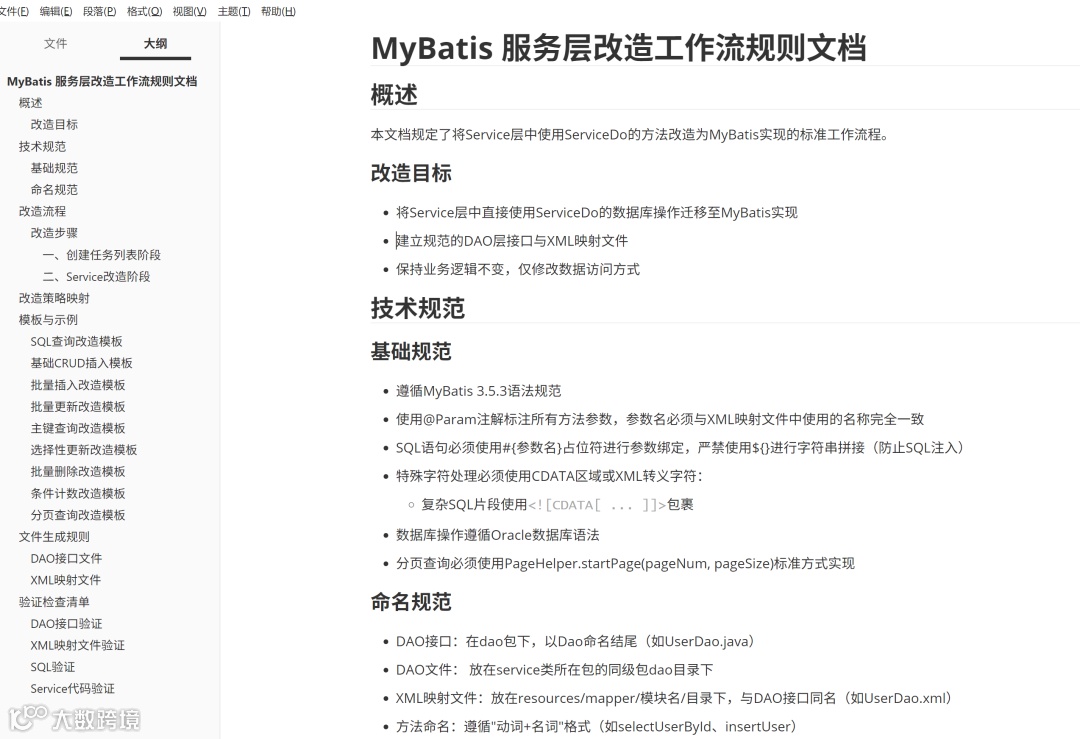Open 基础CRUD插入模板 outline entry
Viewport: 1080px width, 739px height.
81,363
